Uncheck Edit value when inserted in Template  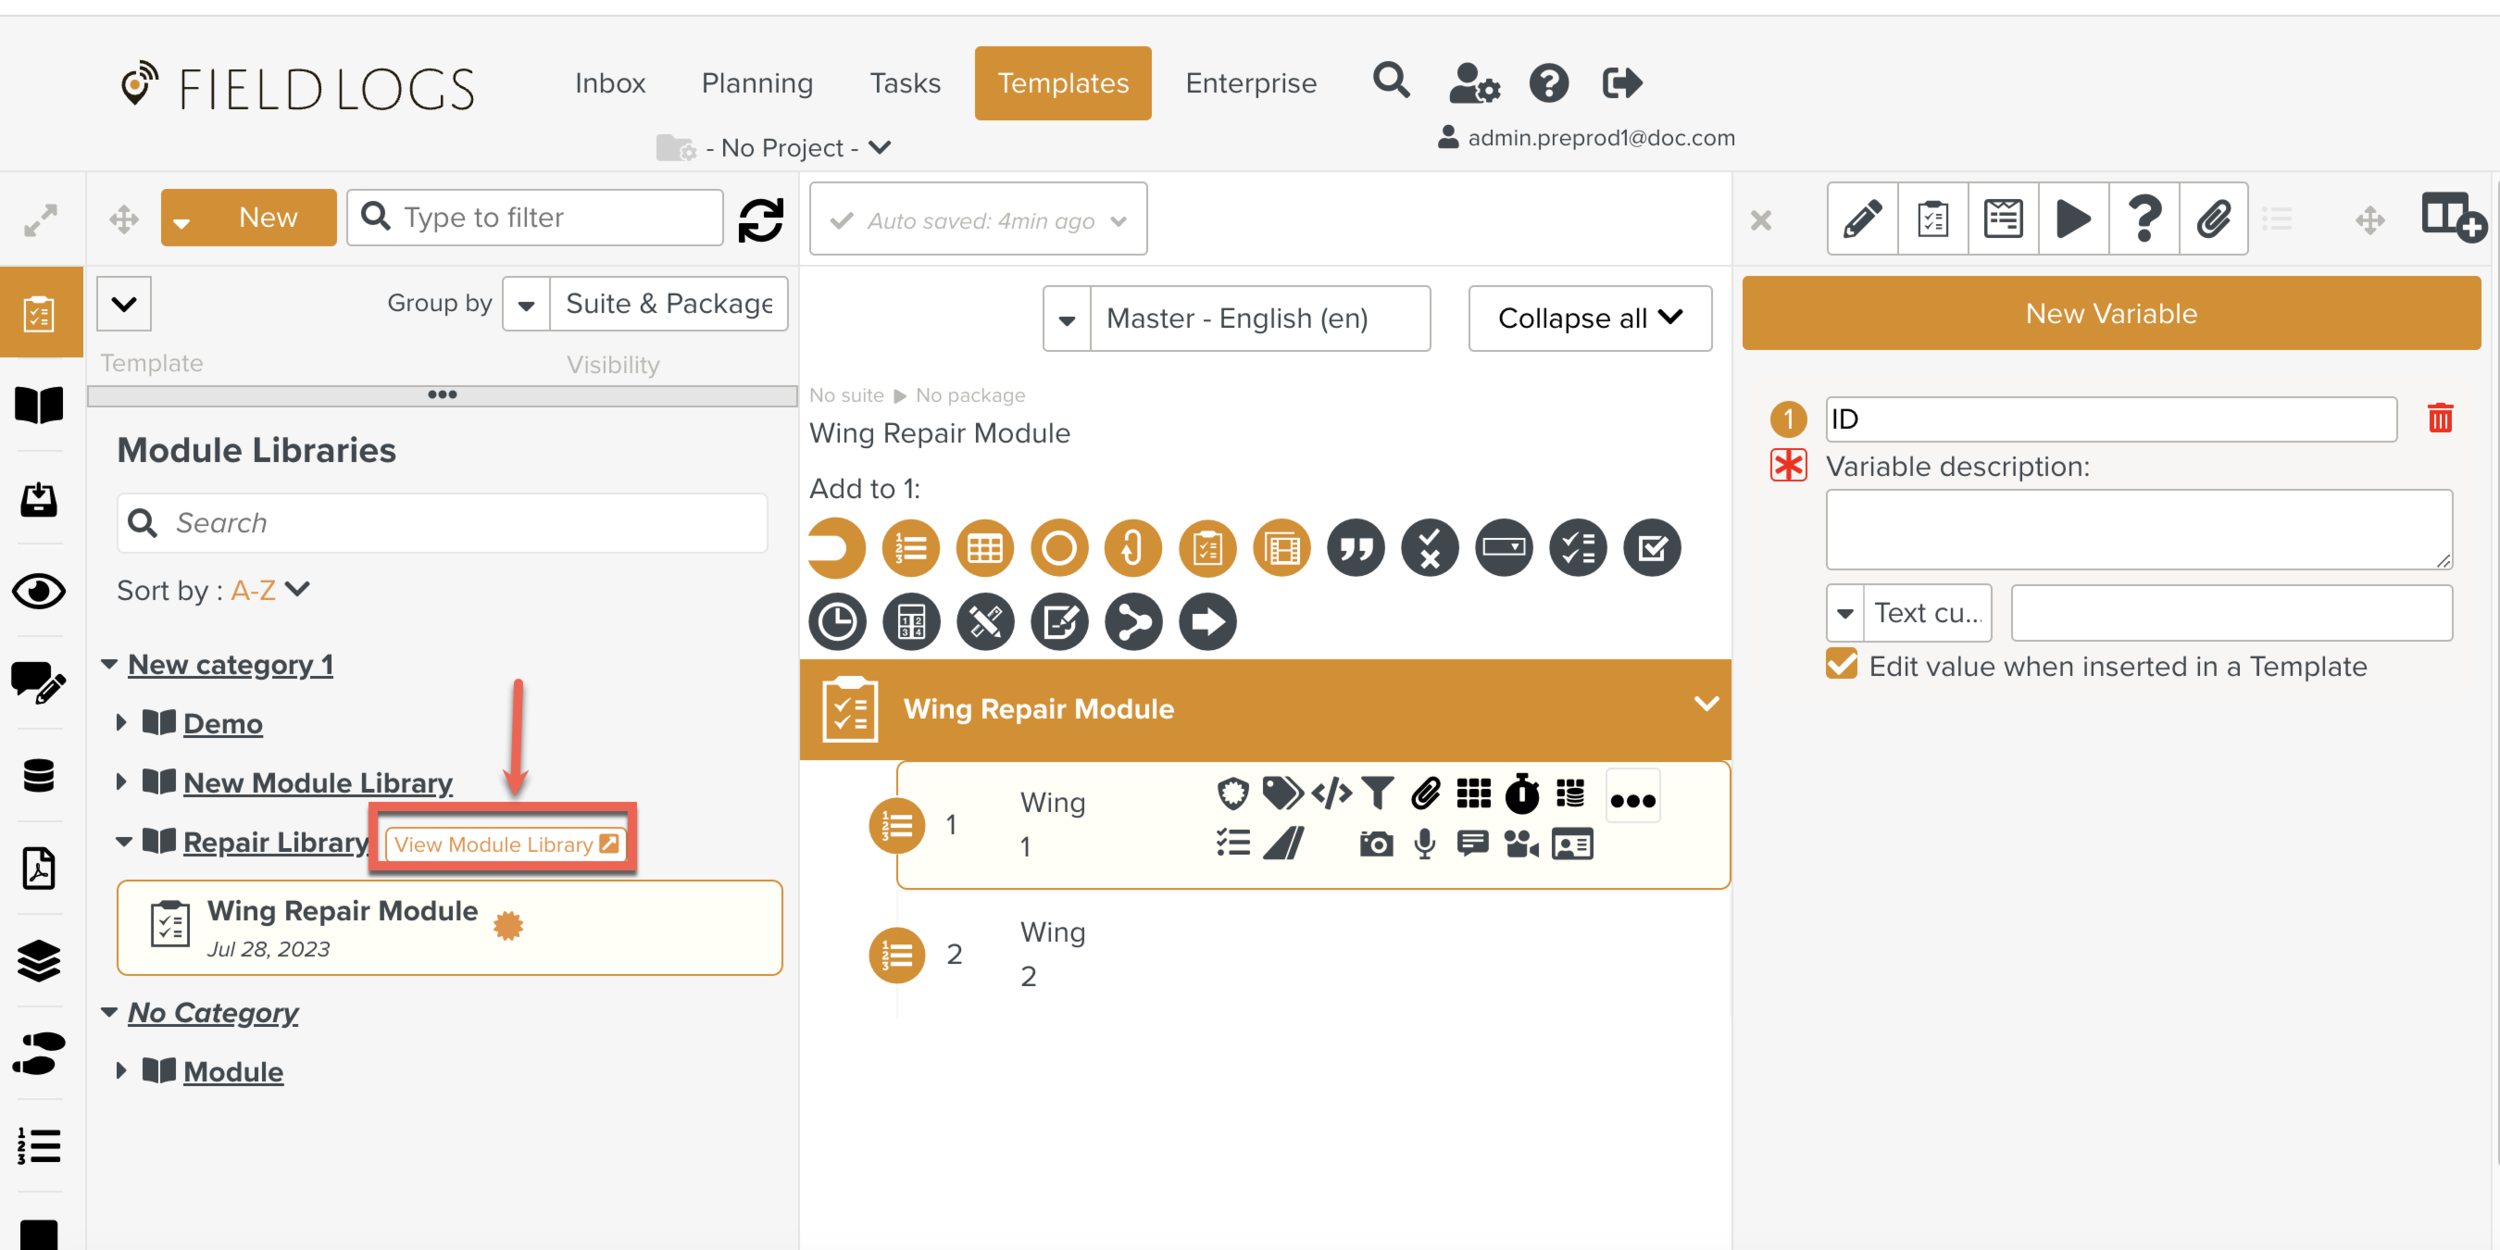(x=1841, y=666)
